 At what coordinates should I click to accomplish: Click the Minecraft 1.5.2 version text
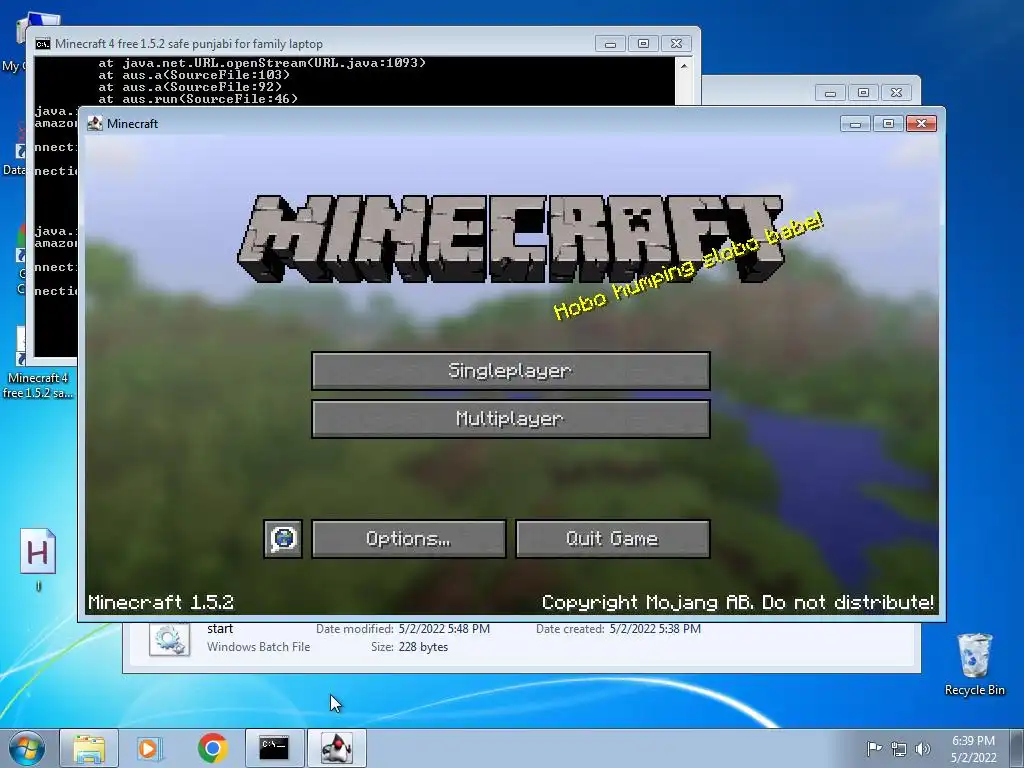(x=161, y=602)
